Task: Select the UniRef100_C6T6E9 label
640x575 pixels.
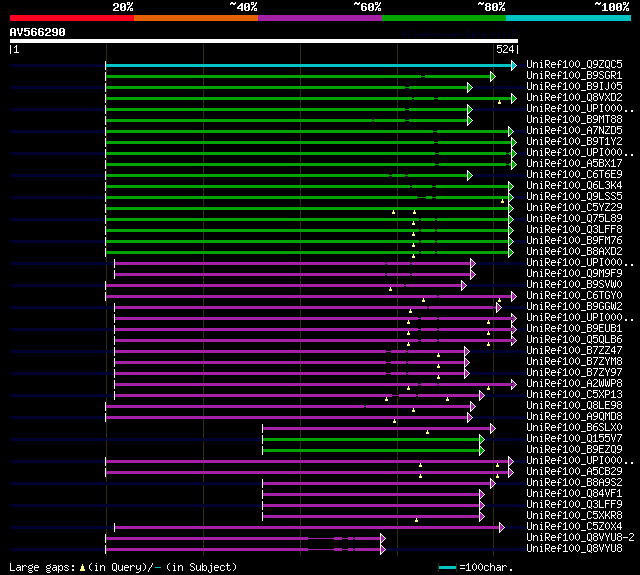Action: (x=574, y=175)
